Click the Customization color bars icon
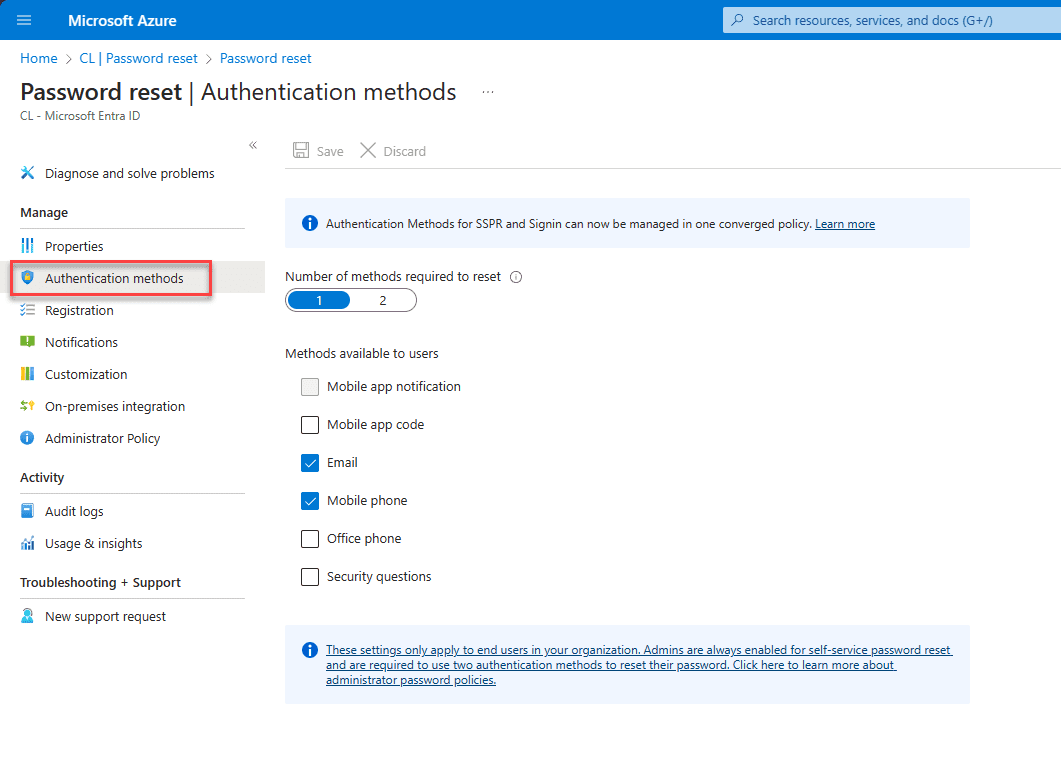1061x760 pixels. pyautogui.click(x=27, y=374)
